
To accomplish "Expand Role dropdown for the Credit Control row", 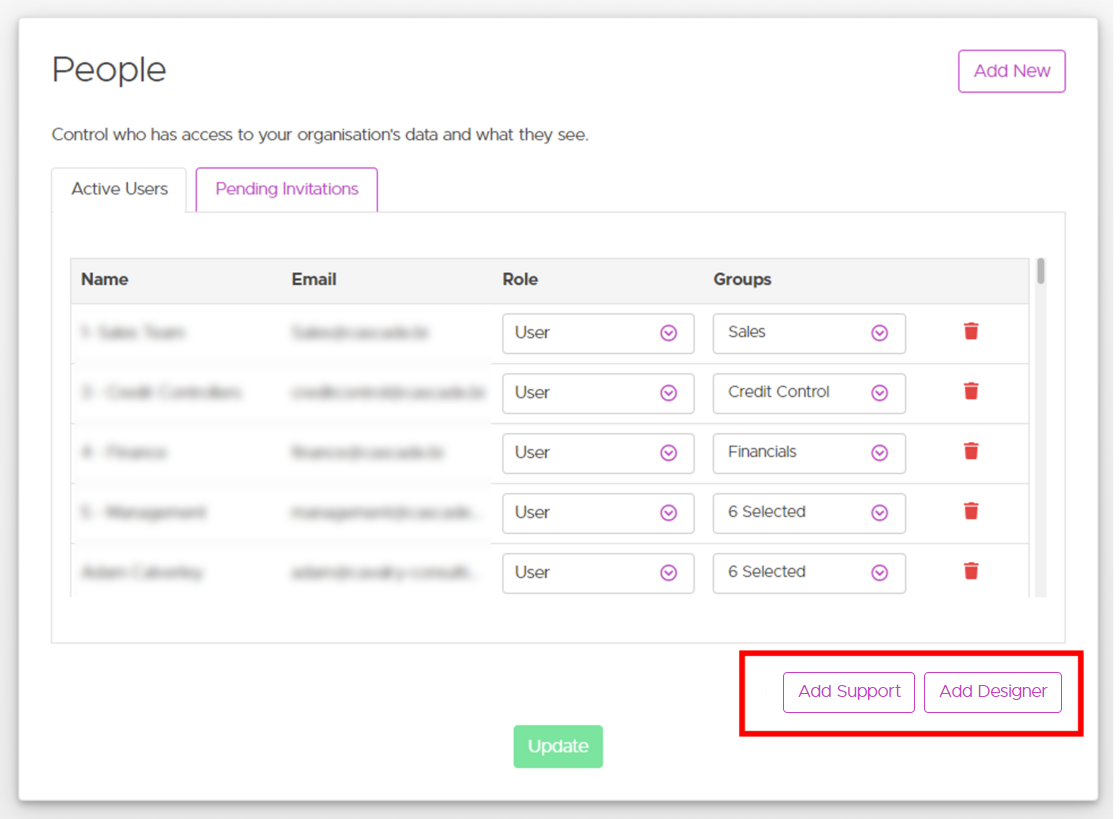I will click(x=598, y=393).
